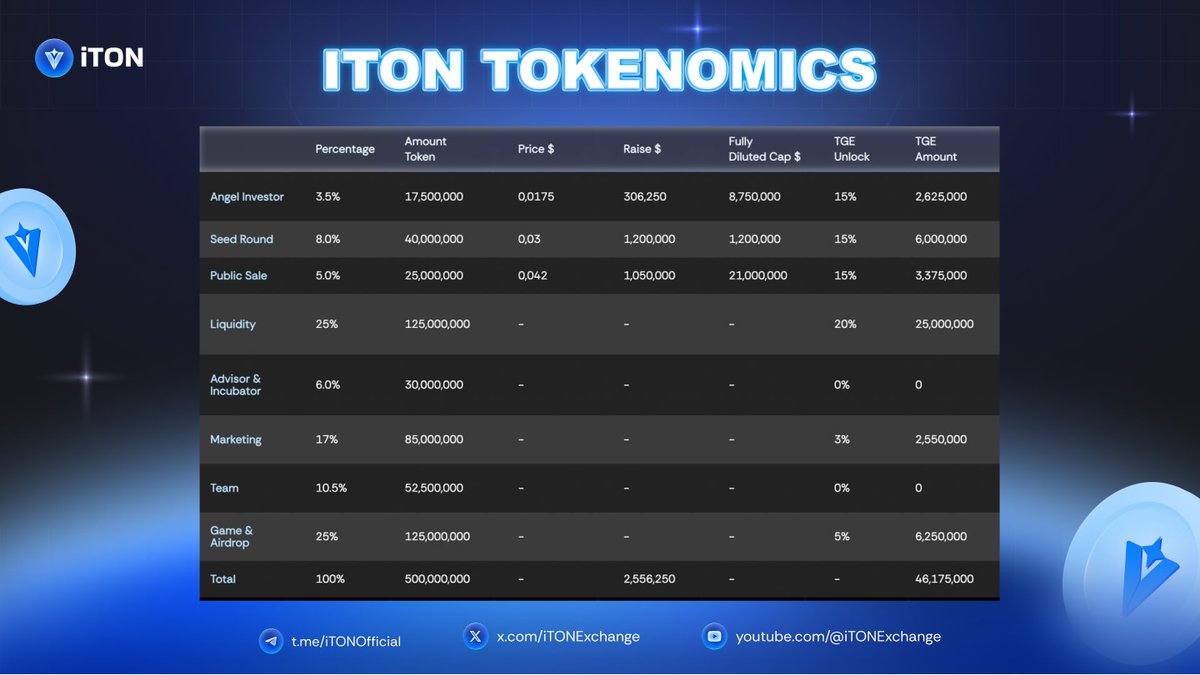Select the Marketing row label
Viewport: 1200px width, 675px height.
click(x=236, y=439)
